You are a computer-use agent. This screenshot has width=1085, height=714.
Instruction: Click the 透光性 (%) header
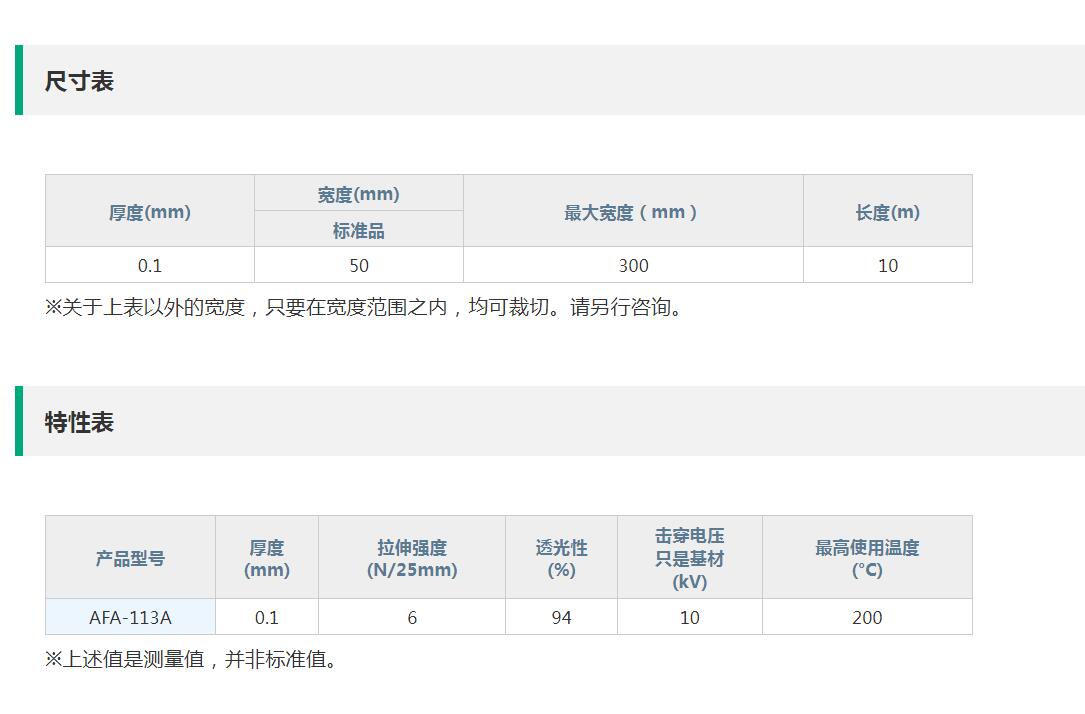(x=561, y=558)
